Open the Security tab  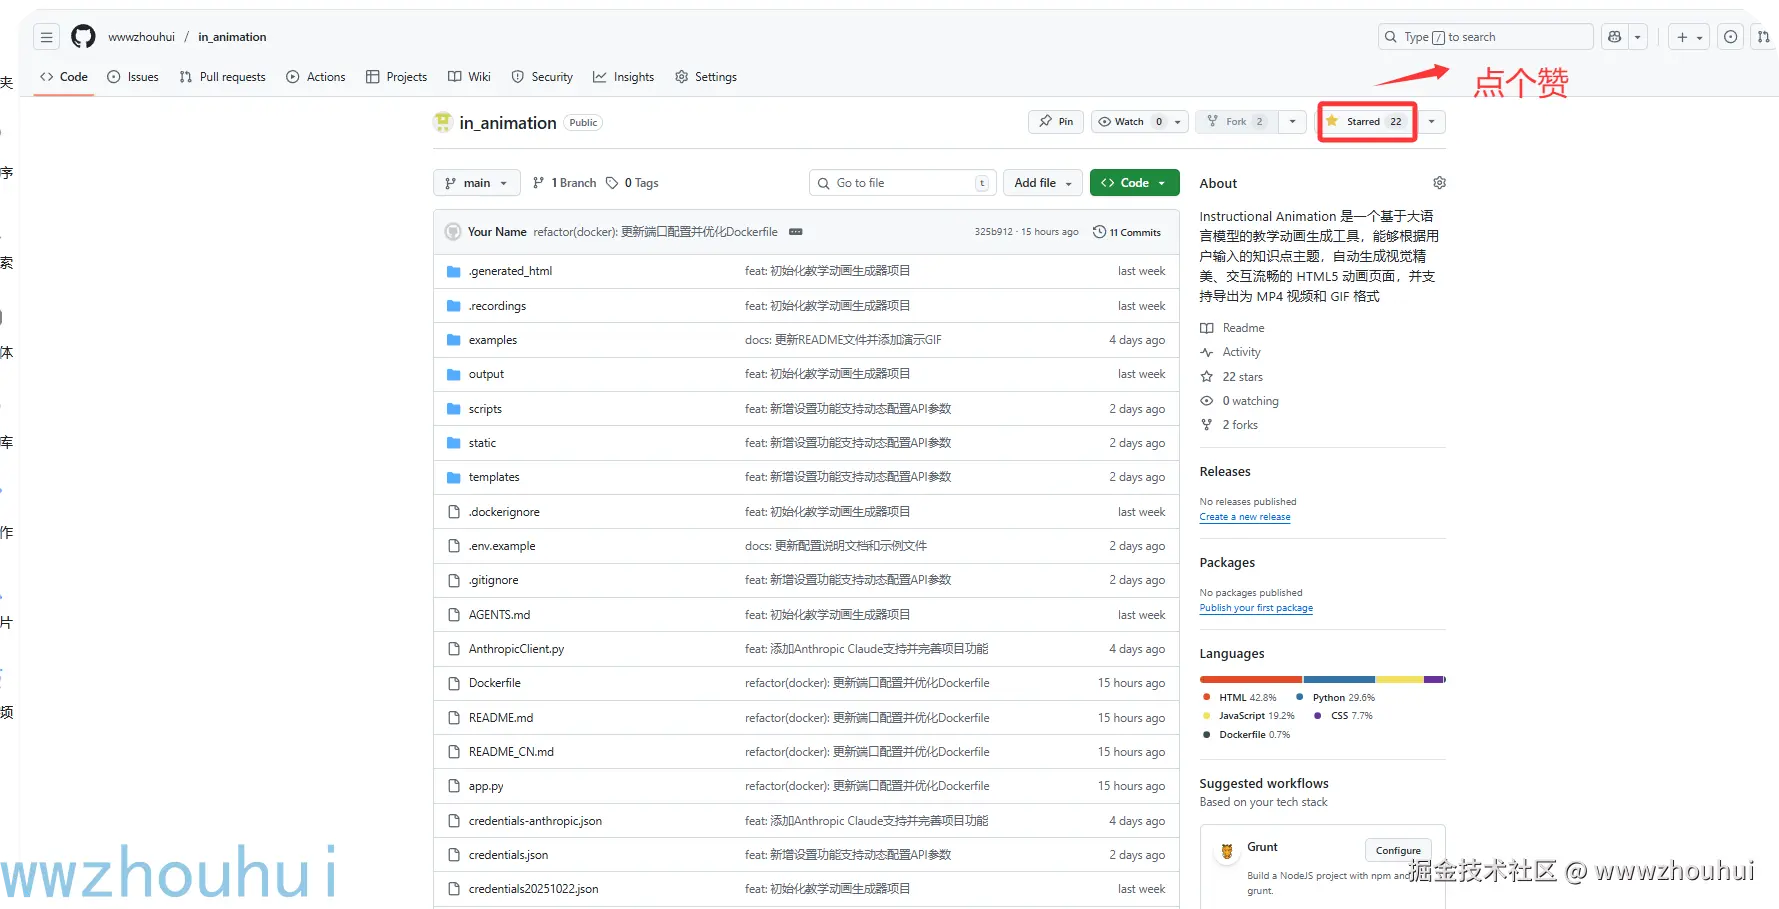coord(542,77)
